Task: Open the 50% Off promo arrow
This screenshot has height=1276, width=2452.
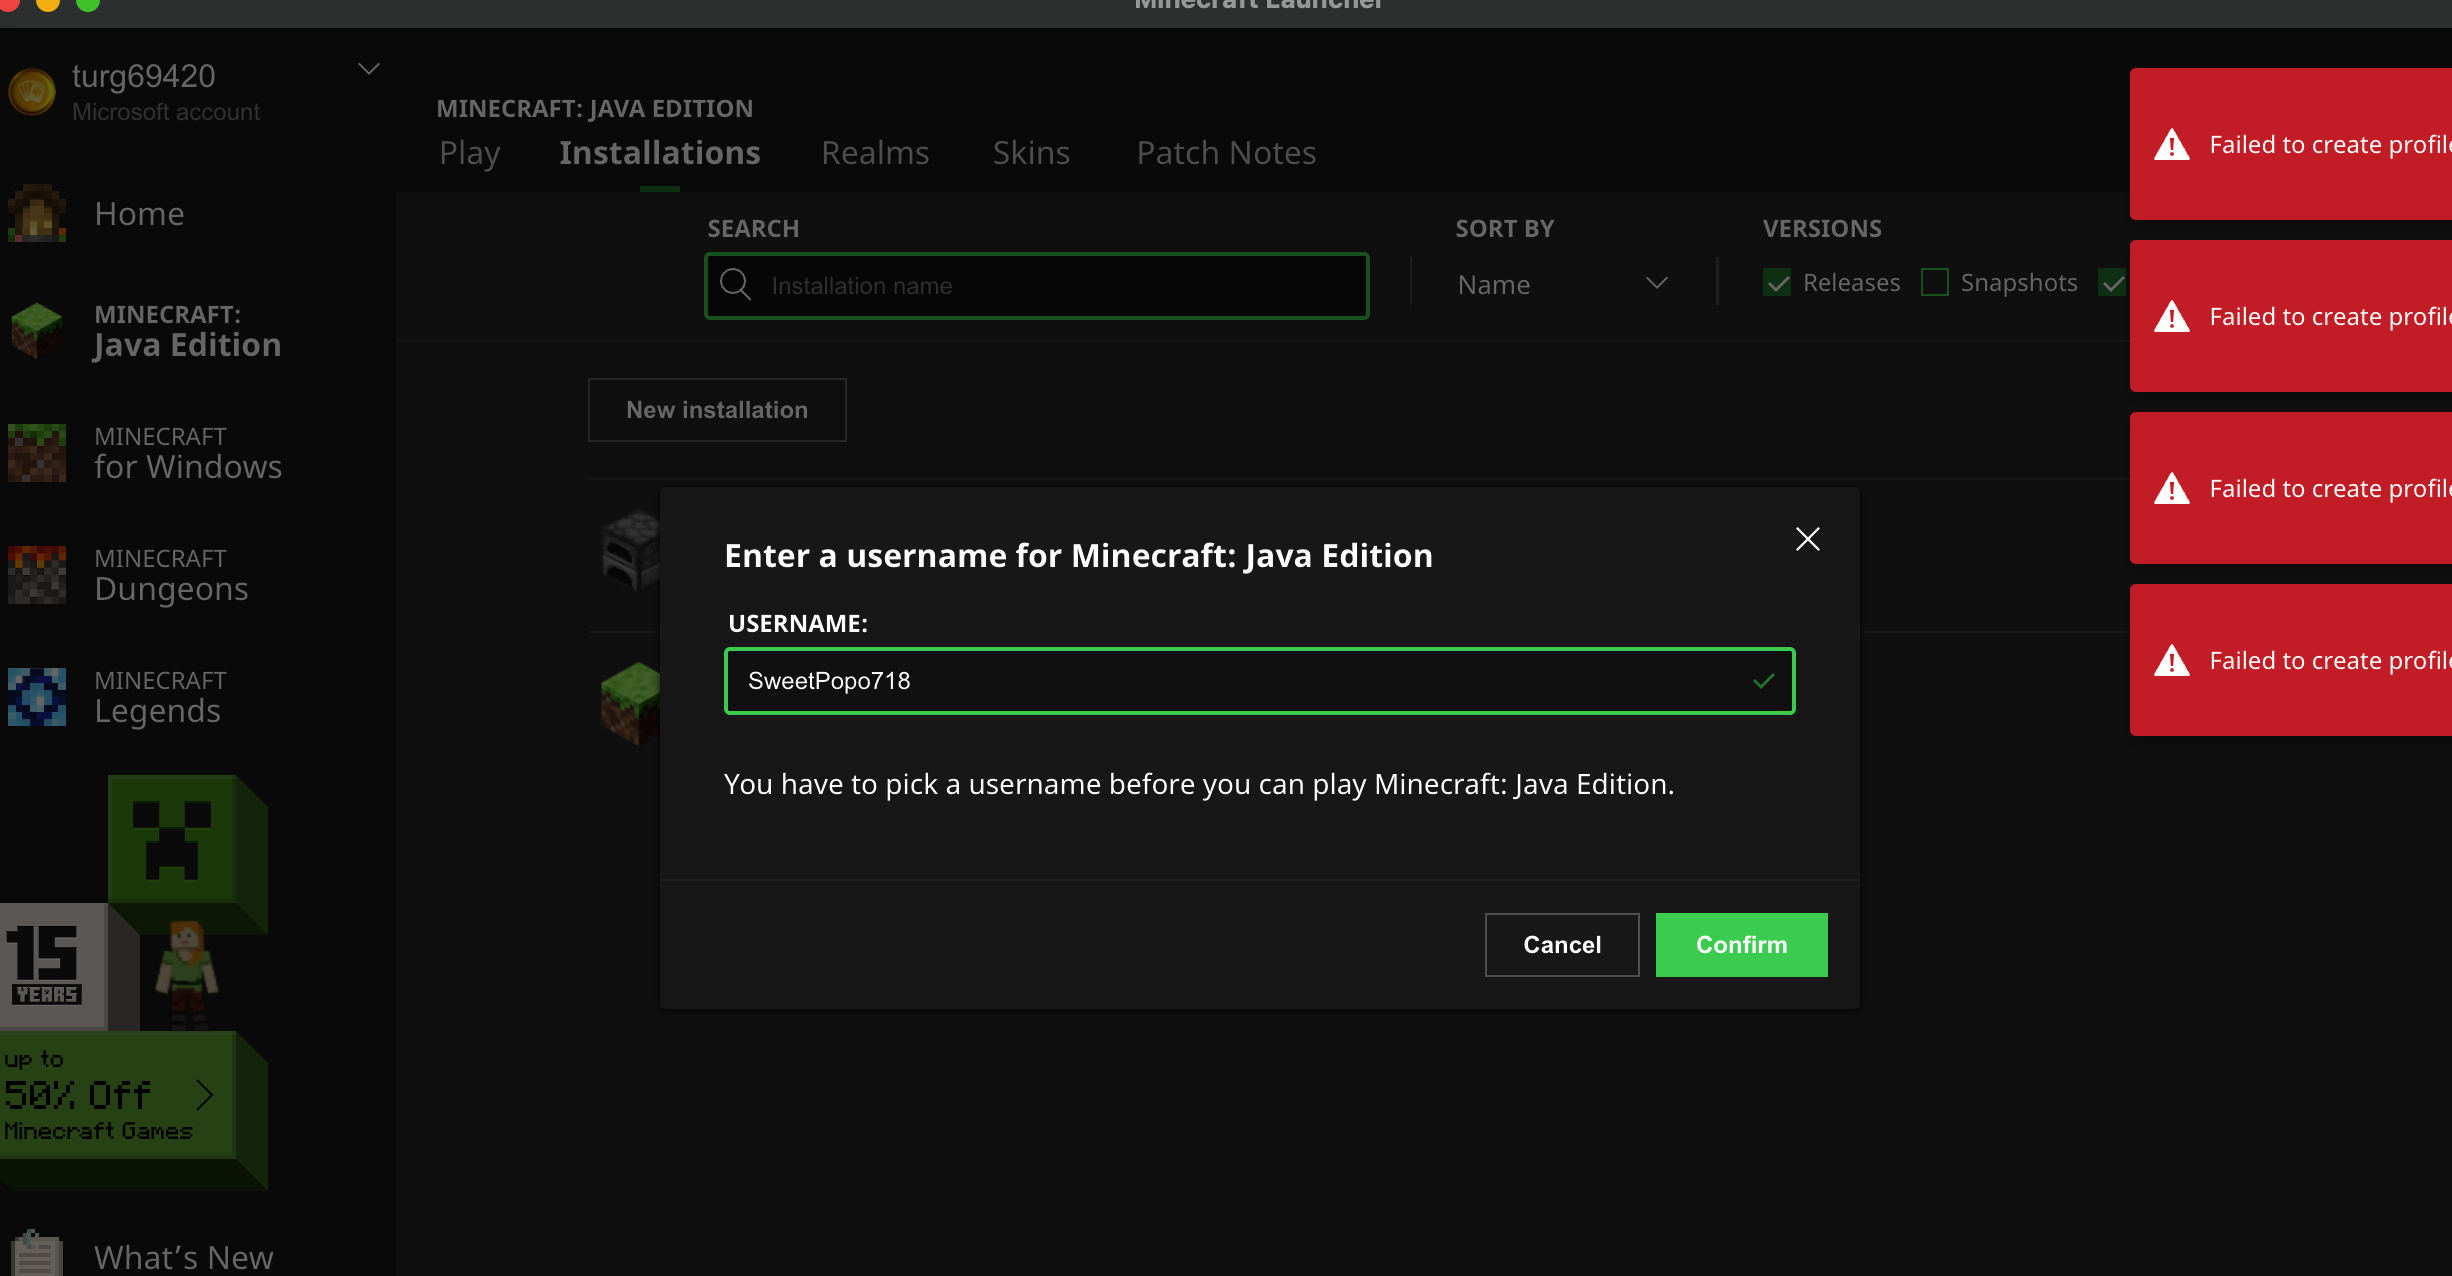Action: point(205,1095)
